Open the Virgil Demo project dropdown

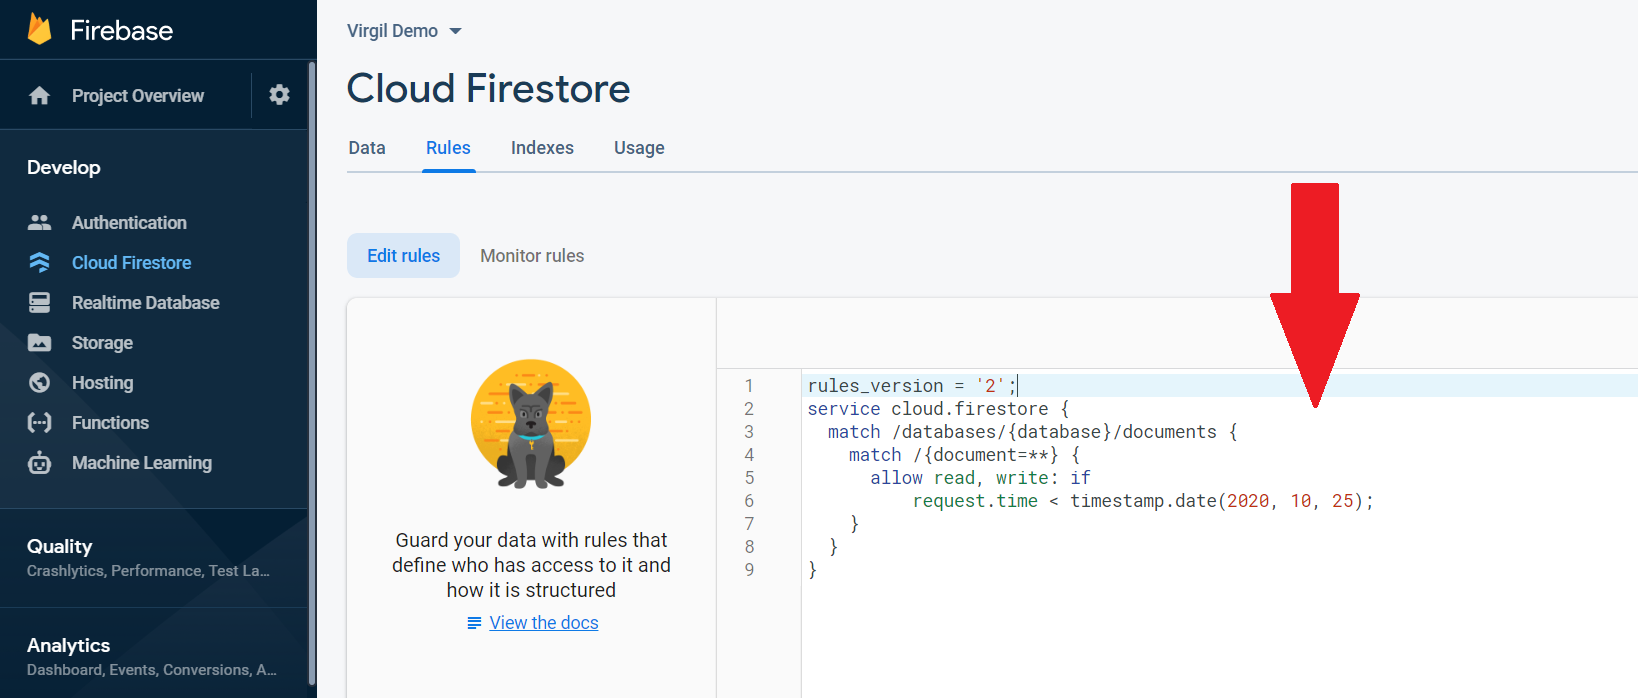(404, 31)
